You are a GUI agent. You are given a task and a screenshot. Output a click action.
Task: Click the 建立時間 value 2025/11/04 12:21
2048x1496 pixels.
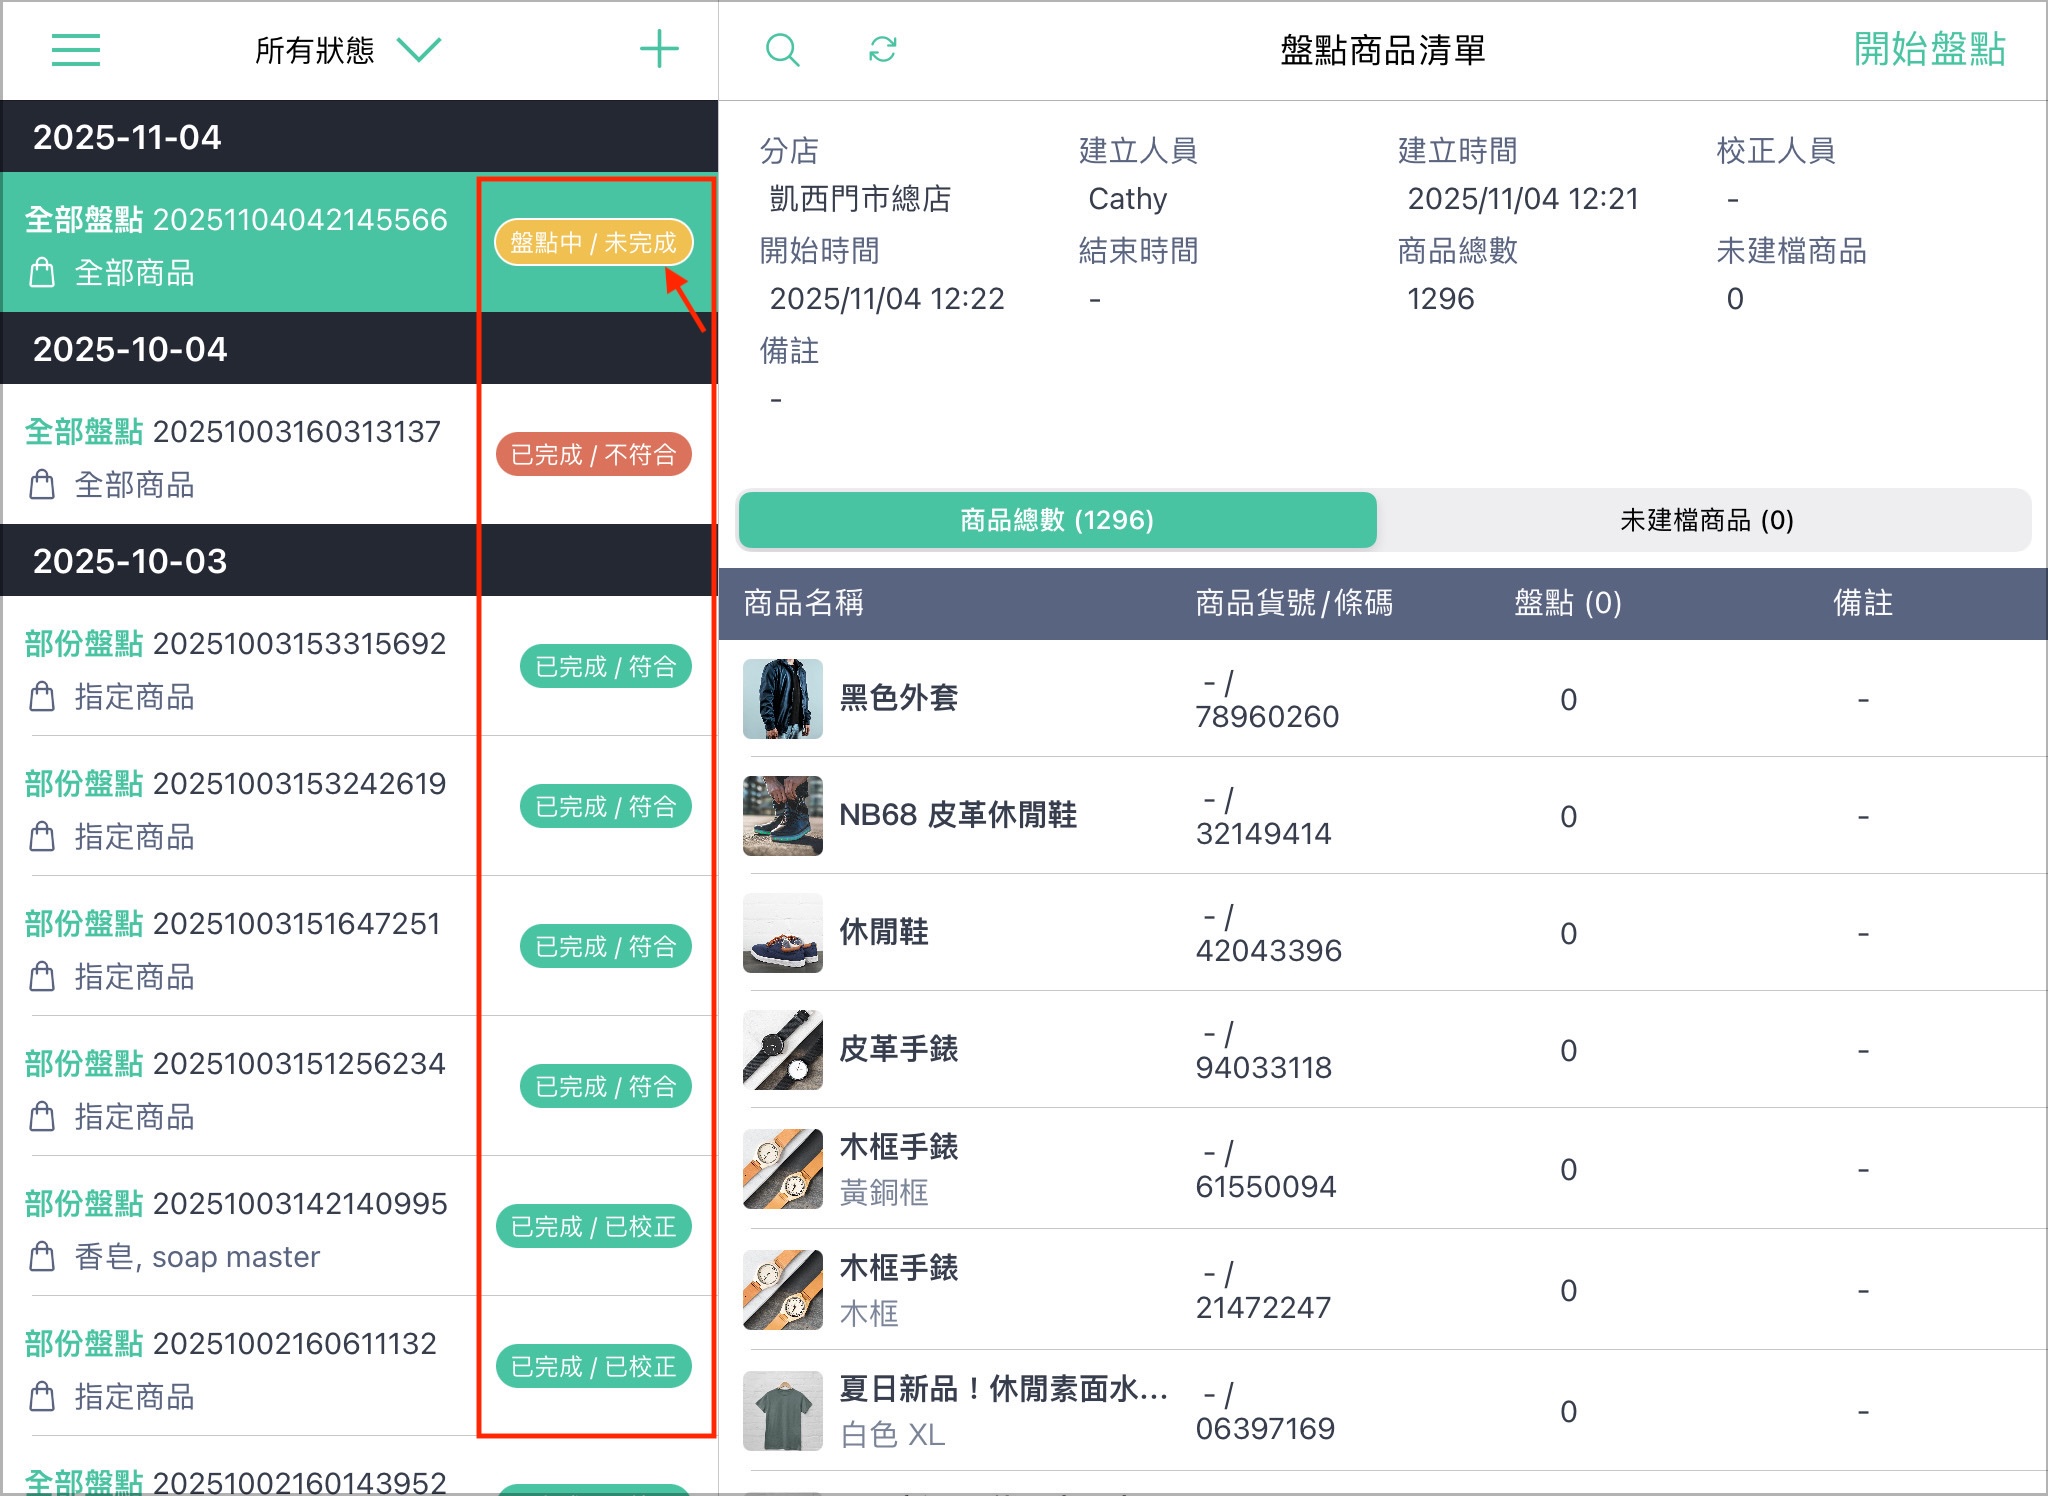1523,199
